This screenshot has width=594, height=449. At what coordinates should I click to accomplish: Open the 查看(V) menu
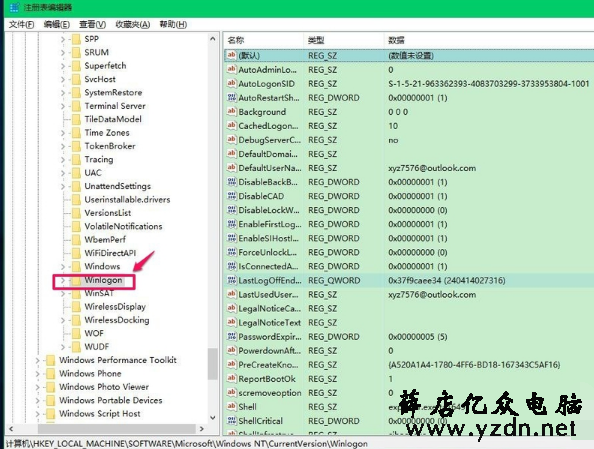[92, 25]
